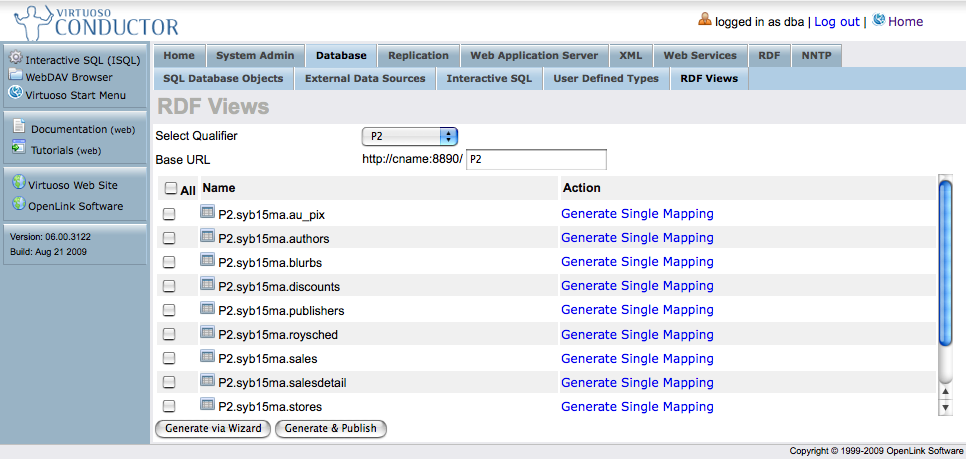Check the box for P2.syb15ma.au_pix
This screenshot has height=459, width=966.
[169, 214]
